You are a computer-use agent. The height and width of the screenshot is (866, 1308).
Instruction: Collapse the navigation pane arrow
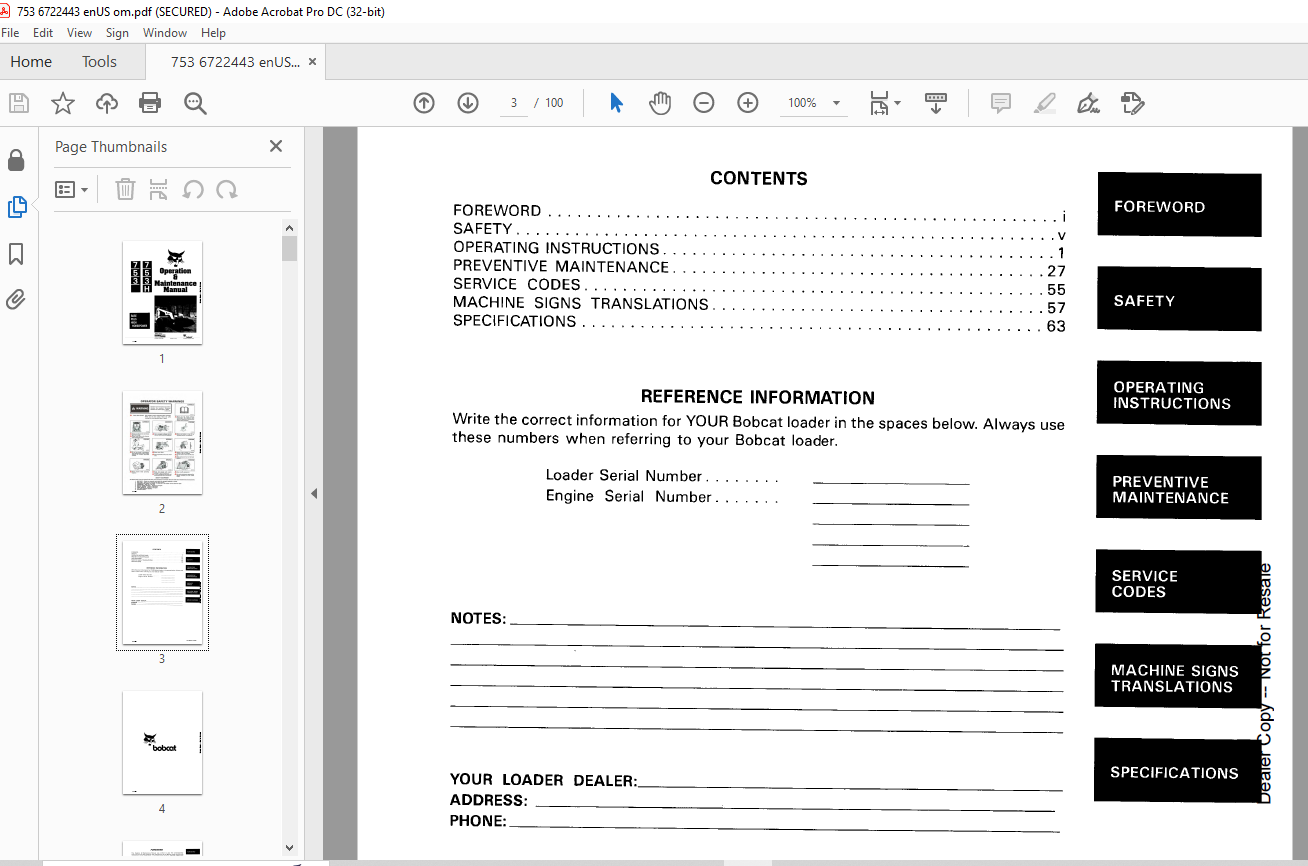[x=314, y=493]
